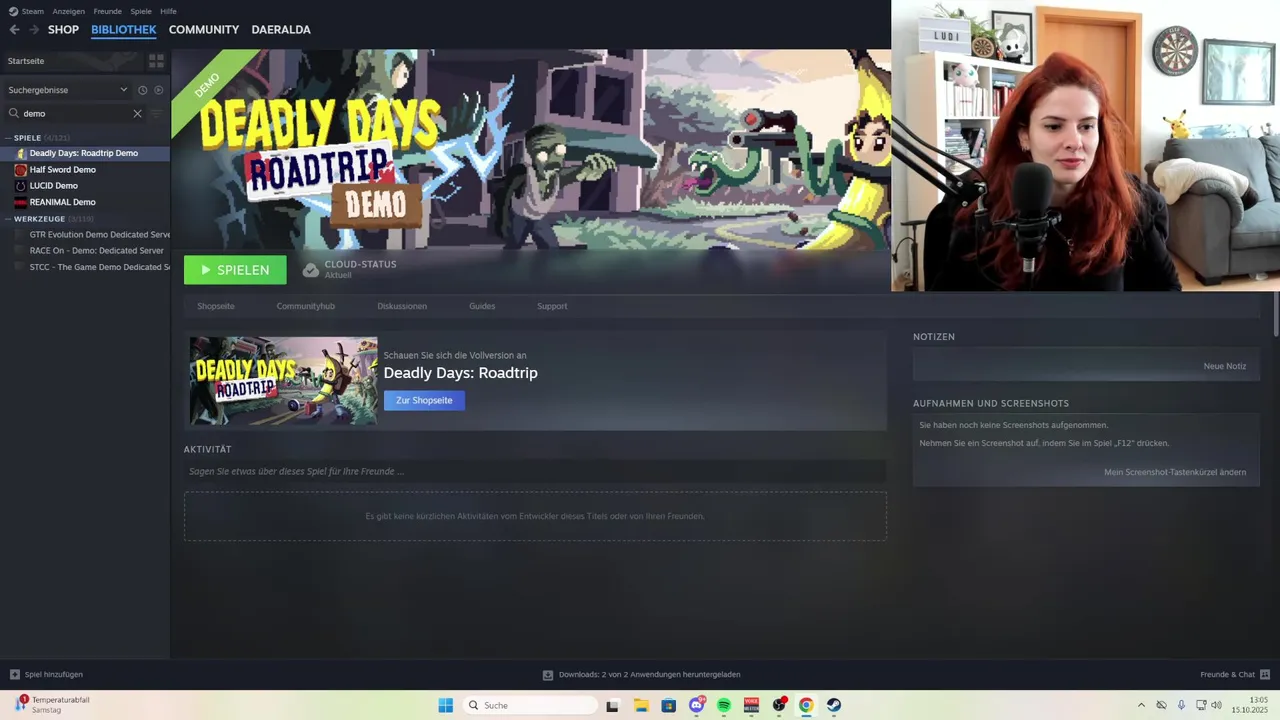This screenshot has width=1280, height=720.
Task: Open Chrome from the taskbar
Action: point(806,705)
